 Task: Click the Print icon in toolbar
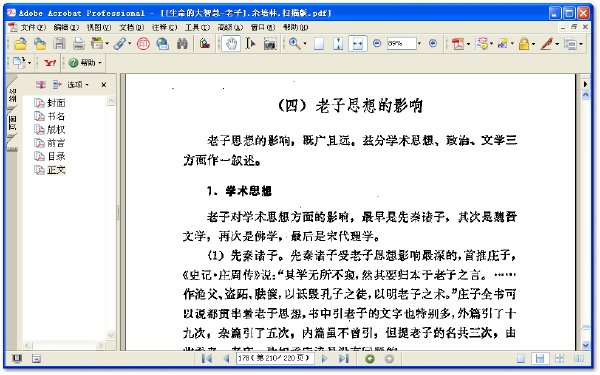point(78,44)
